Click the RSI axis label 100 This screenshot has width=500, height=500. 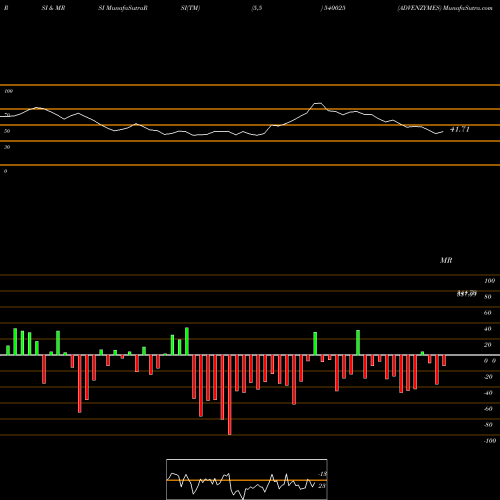pyautogui.click(x=8, y=91)
